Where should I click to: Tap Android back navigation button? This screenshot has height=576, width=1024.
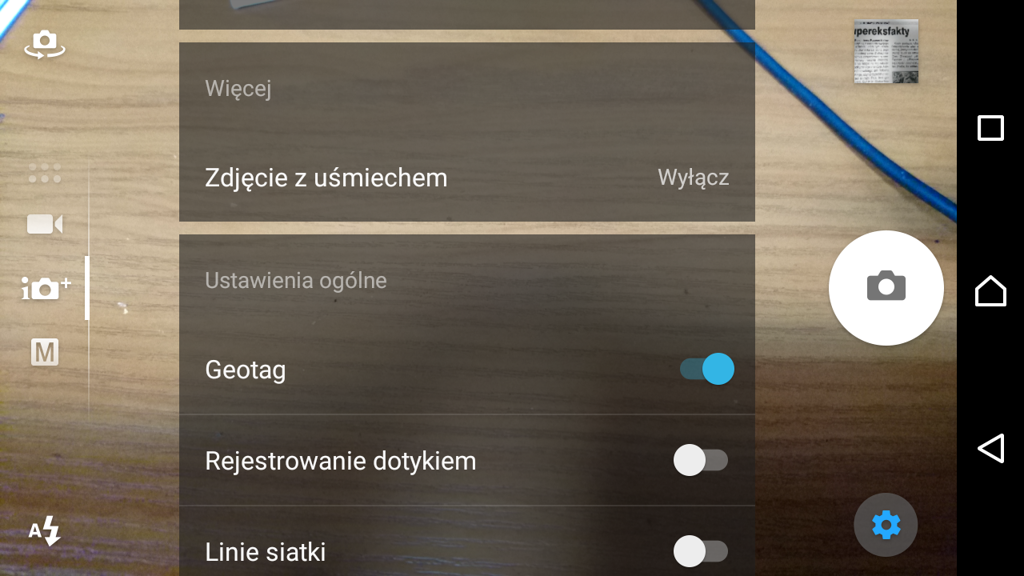(991, 449)
